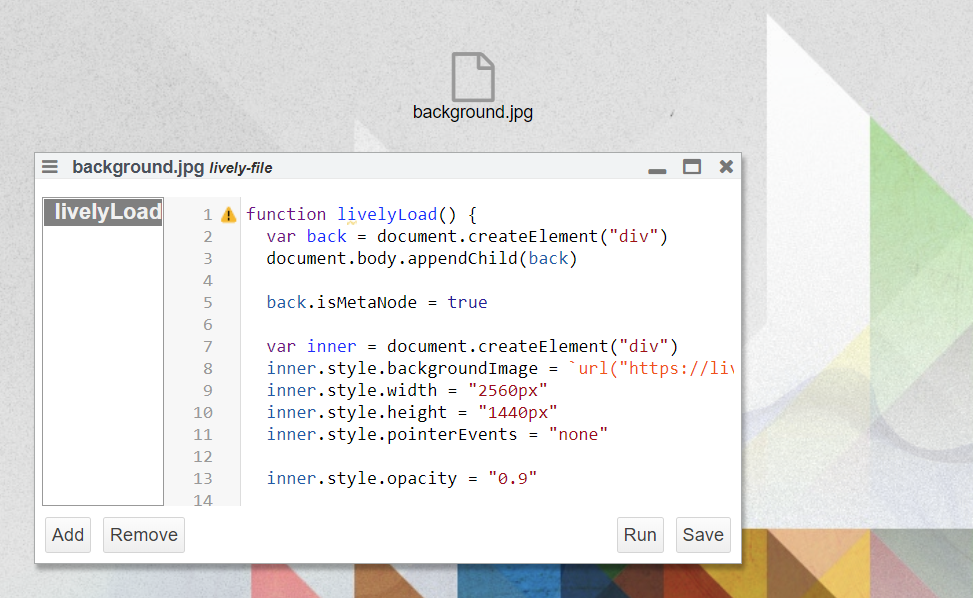Place cursor on back.isMetaNode = true line

pos(376,303)
